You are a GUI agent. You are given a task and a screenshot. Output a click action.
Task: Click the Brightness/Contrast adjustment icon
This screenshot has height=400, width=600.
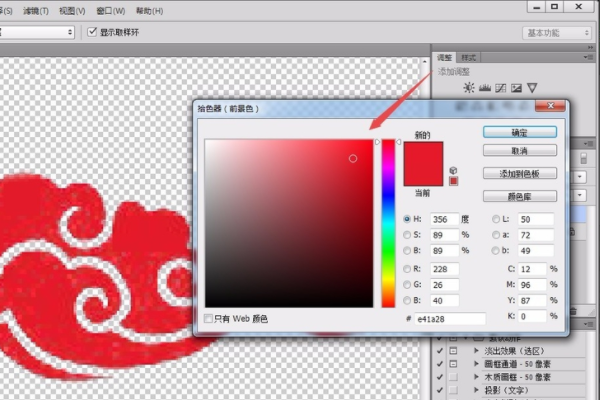(470, 88)
